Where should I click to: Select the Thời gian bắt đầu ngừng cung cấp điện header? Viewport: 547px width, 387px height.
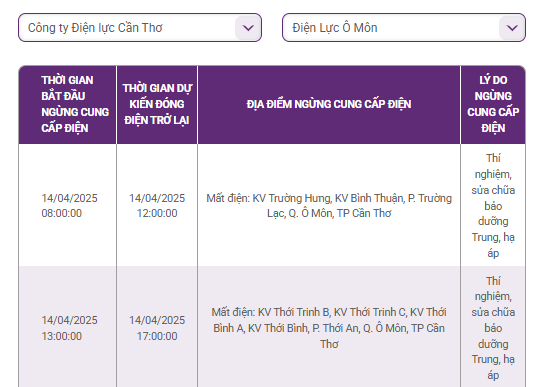coord(68,104)
